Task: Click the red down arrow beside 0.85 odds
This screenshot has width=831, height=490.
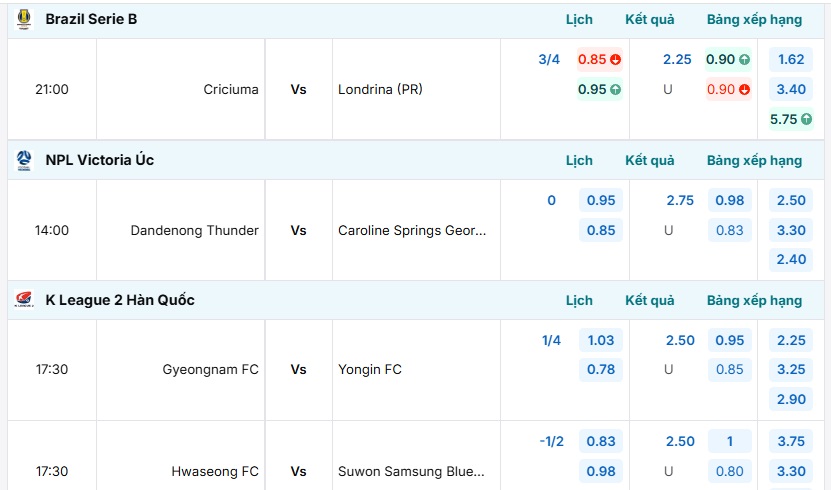Action: pyautogui.click(x=615, y=59)
